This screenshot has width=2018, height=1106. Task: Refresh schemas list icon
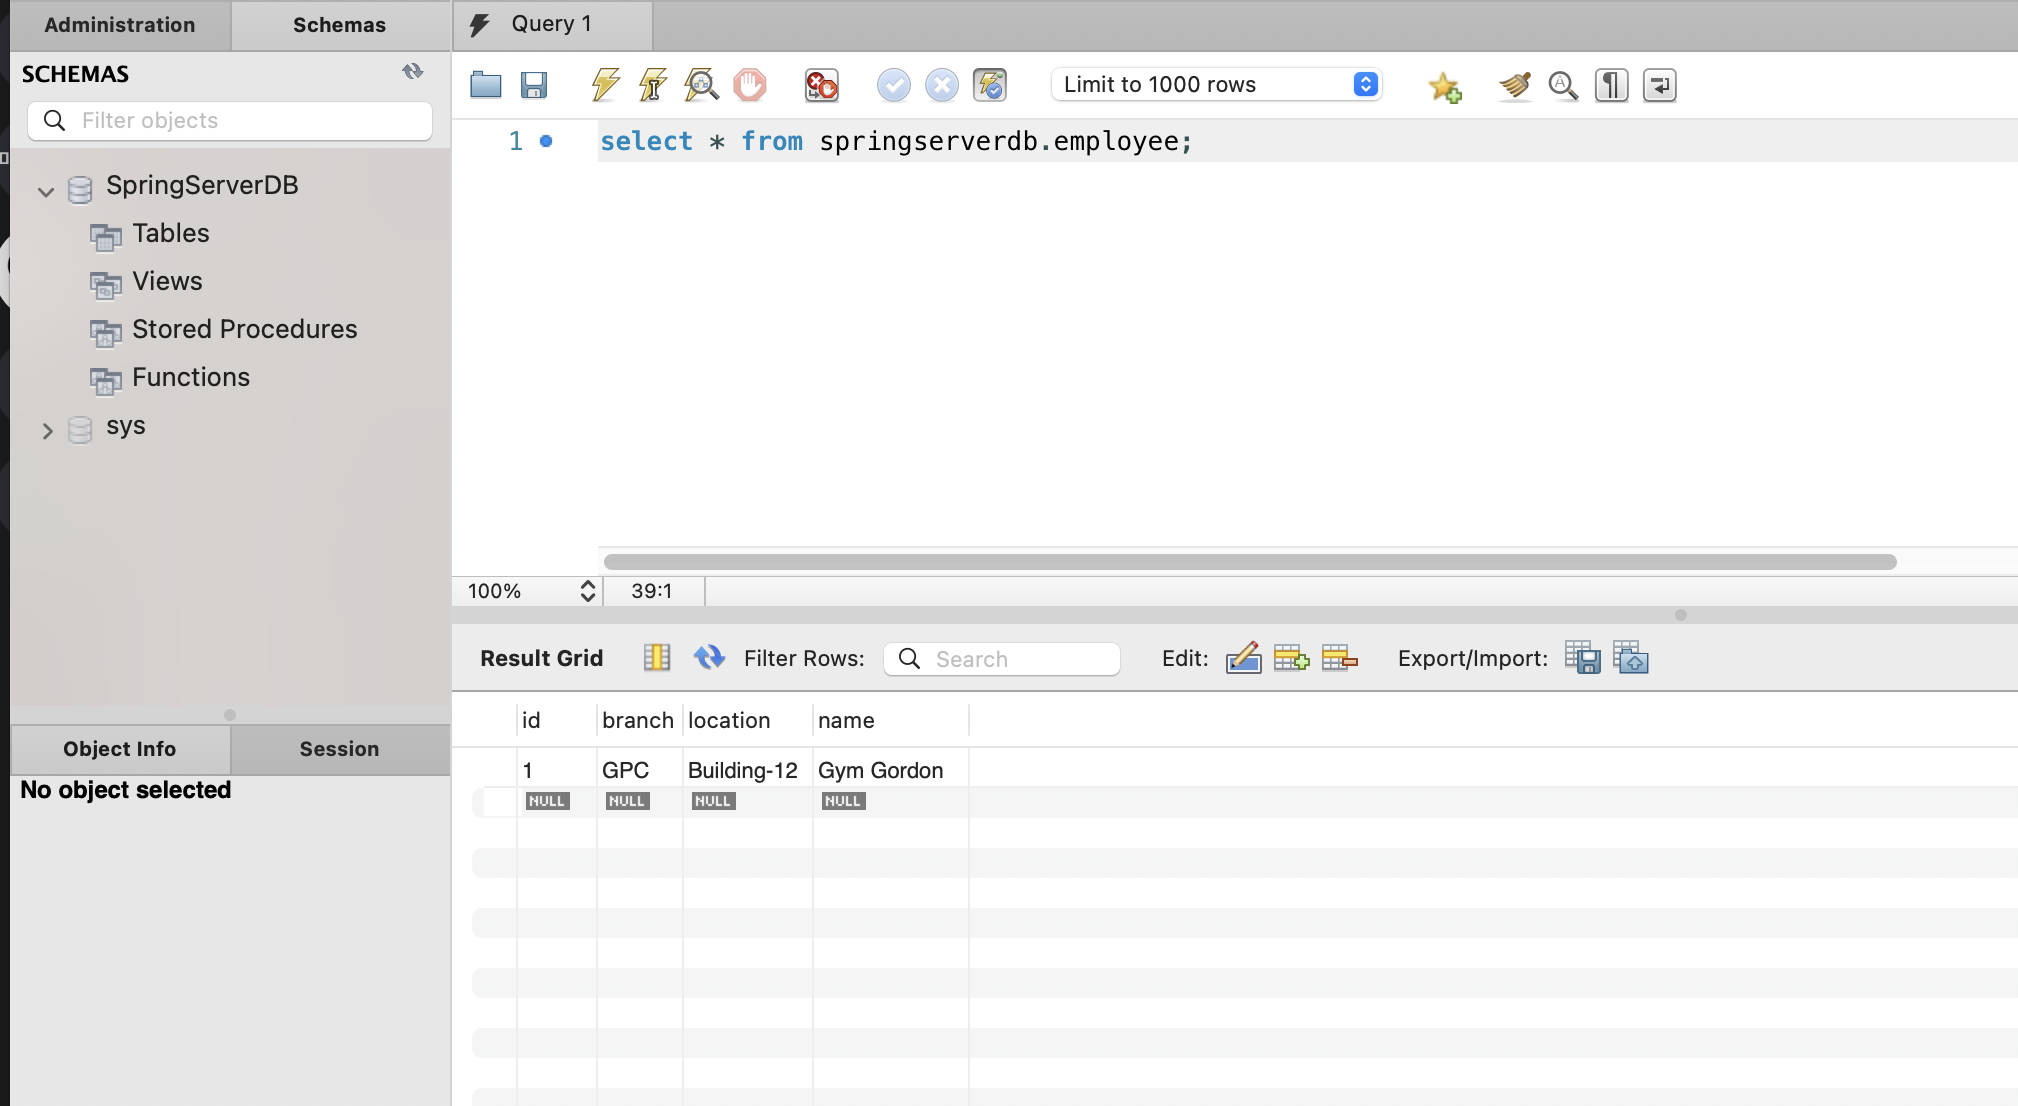(x=413, y=72)
